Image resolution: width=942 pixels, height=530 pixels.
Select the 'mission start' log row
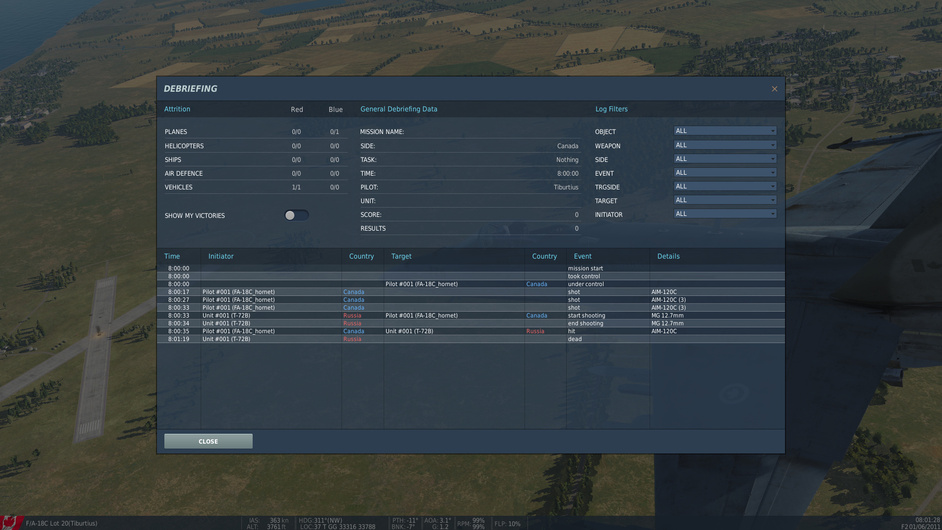[x=470, y=268]
